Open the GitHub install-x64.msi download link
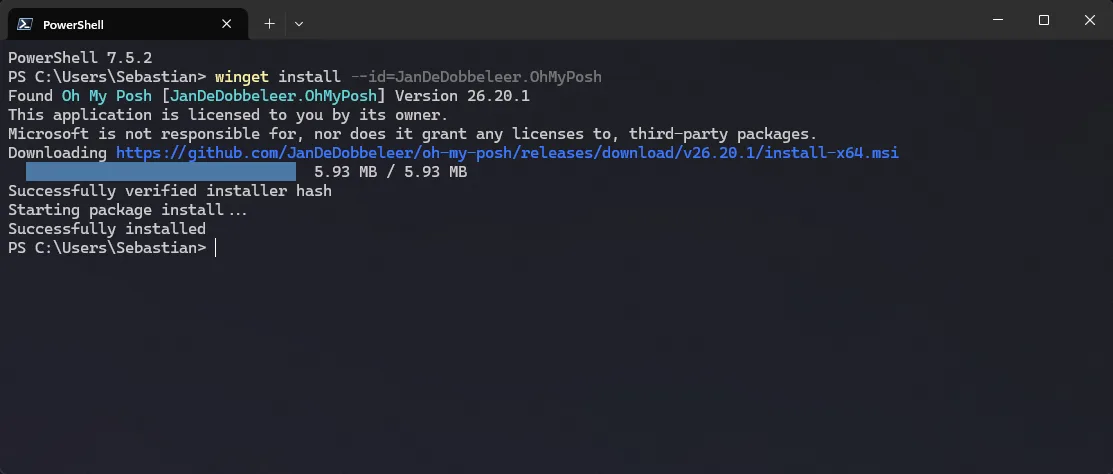1113x474 pixels. pyautogui.click(x=507, y=153)
